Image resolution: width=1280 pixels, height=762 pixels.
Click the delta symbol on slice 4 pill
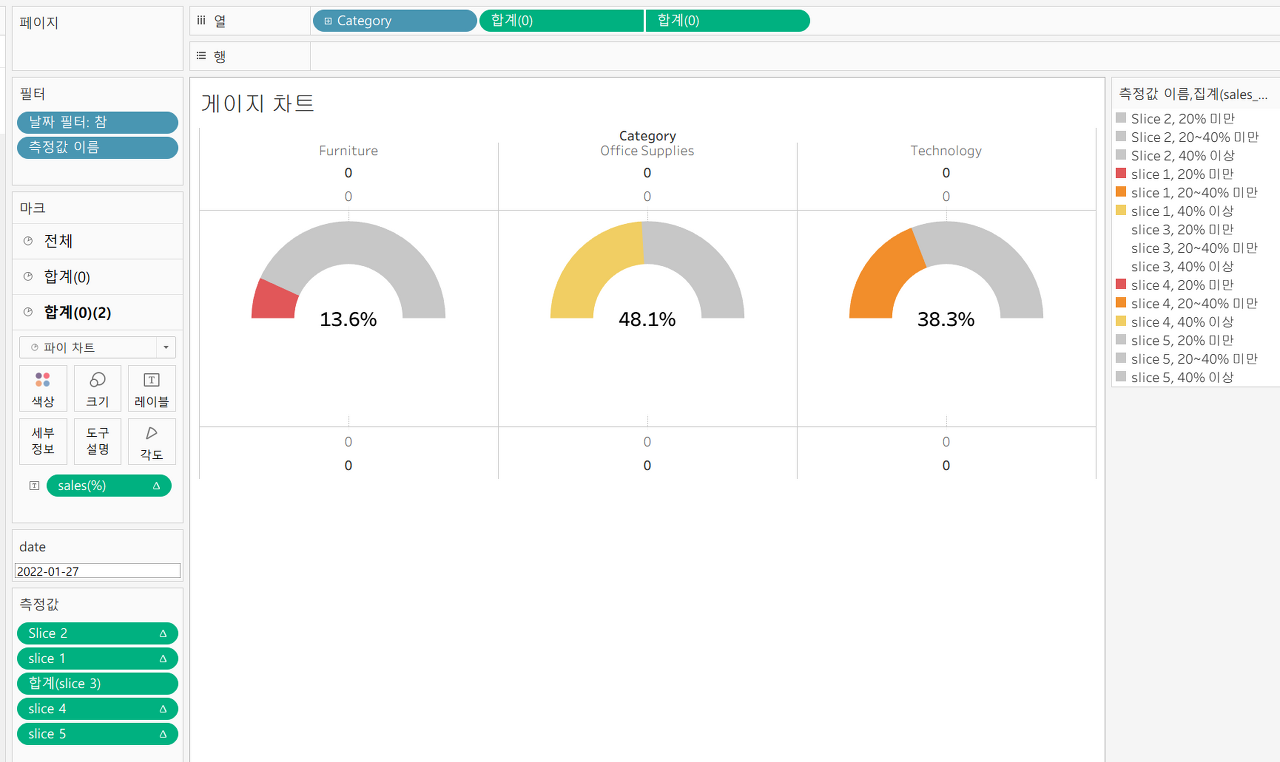click(x=163, y=708)
